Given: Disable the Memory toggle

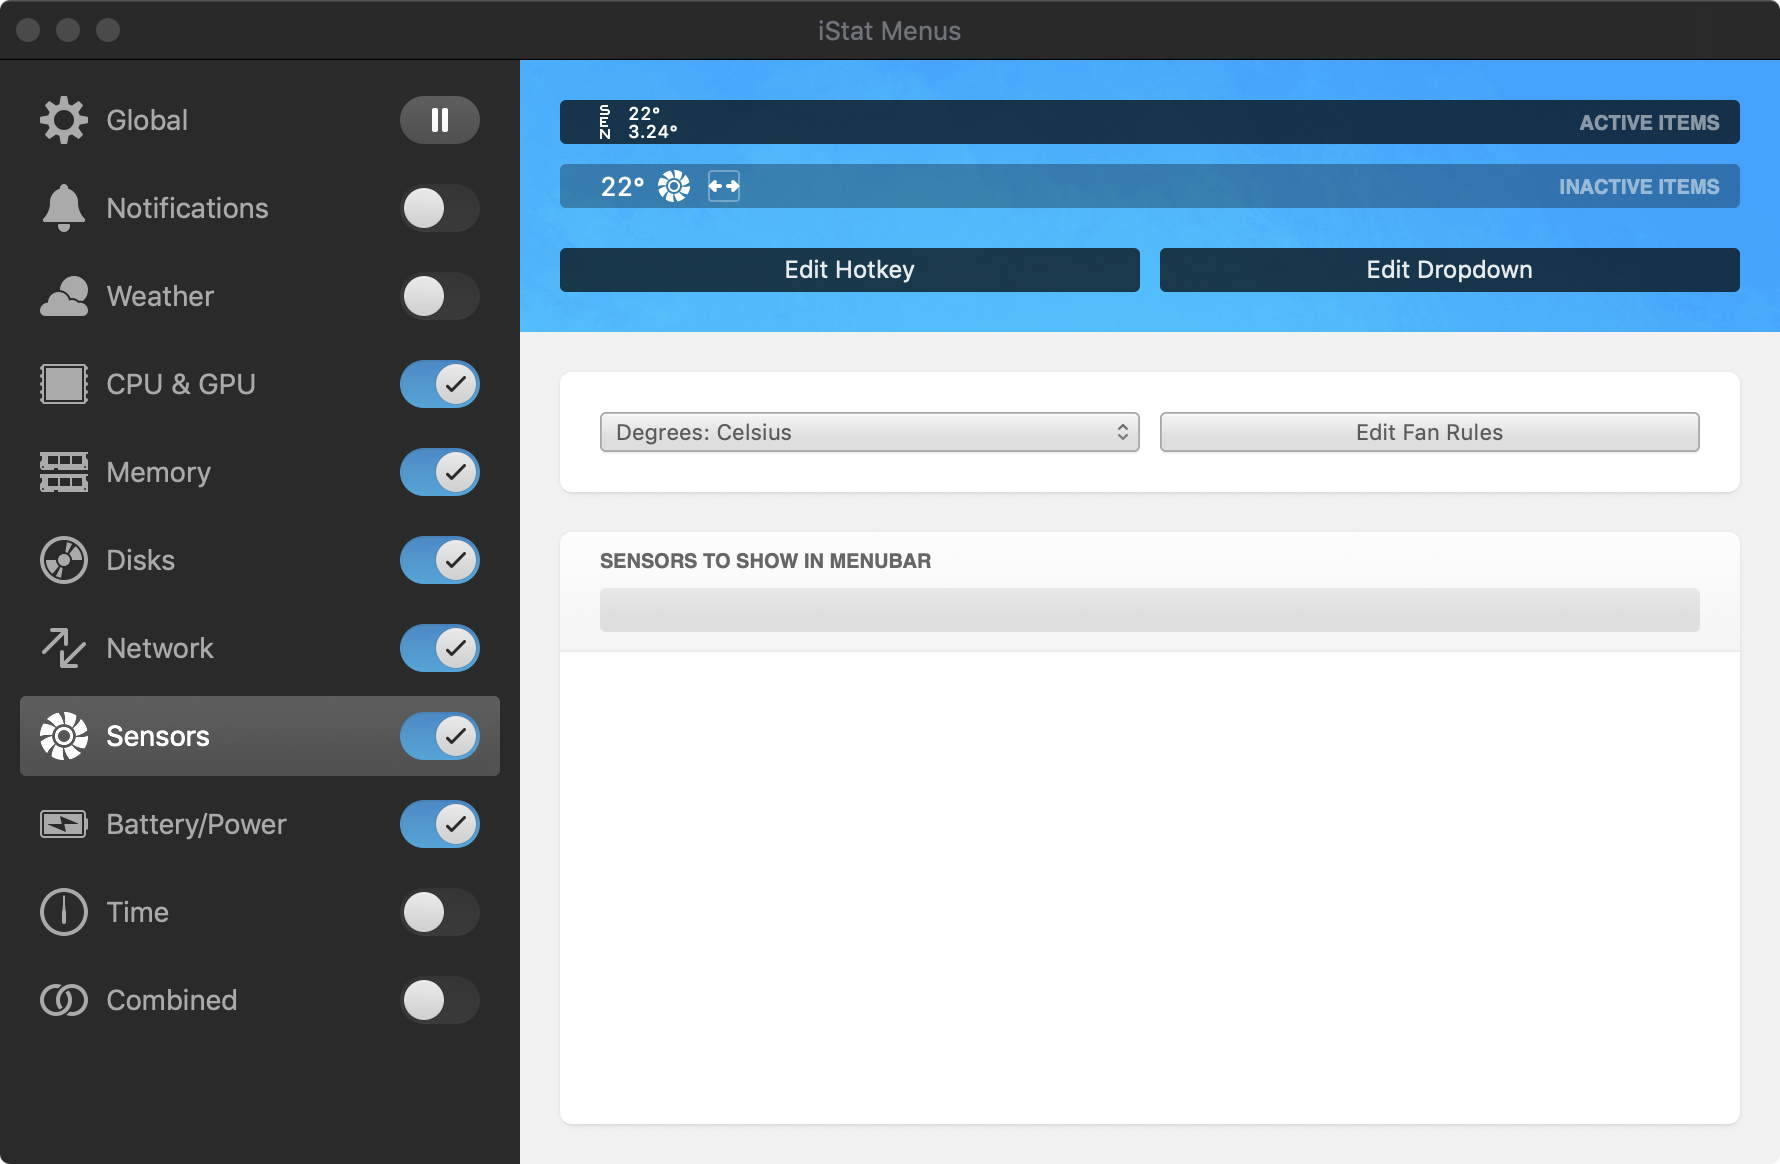Looking at the screenshot, I should tap(440, 472).
